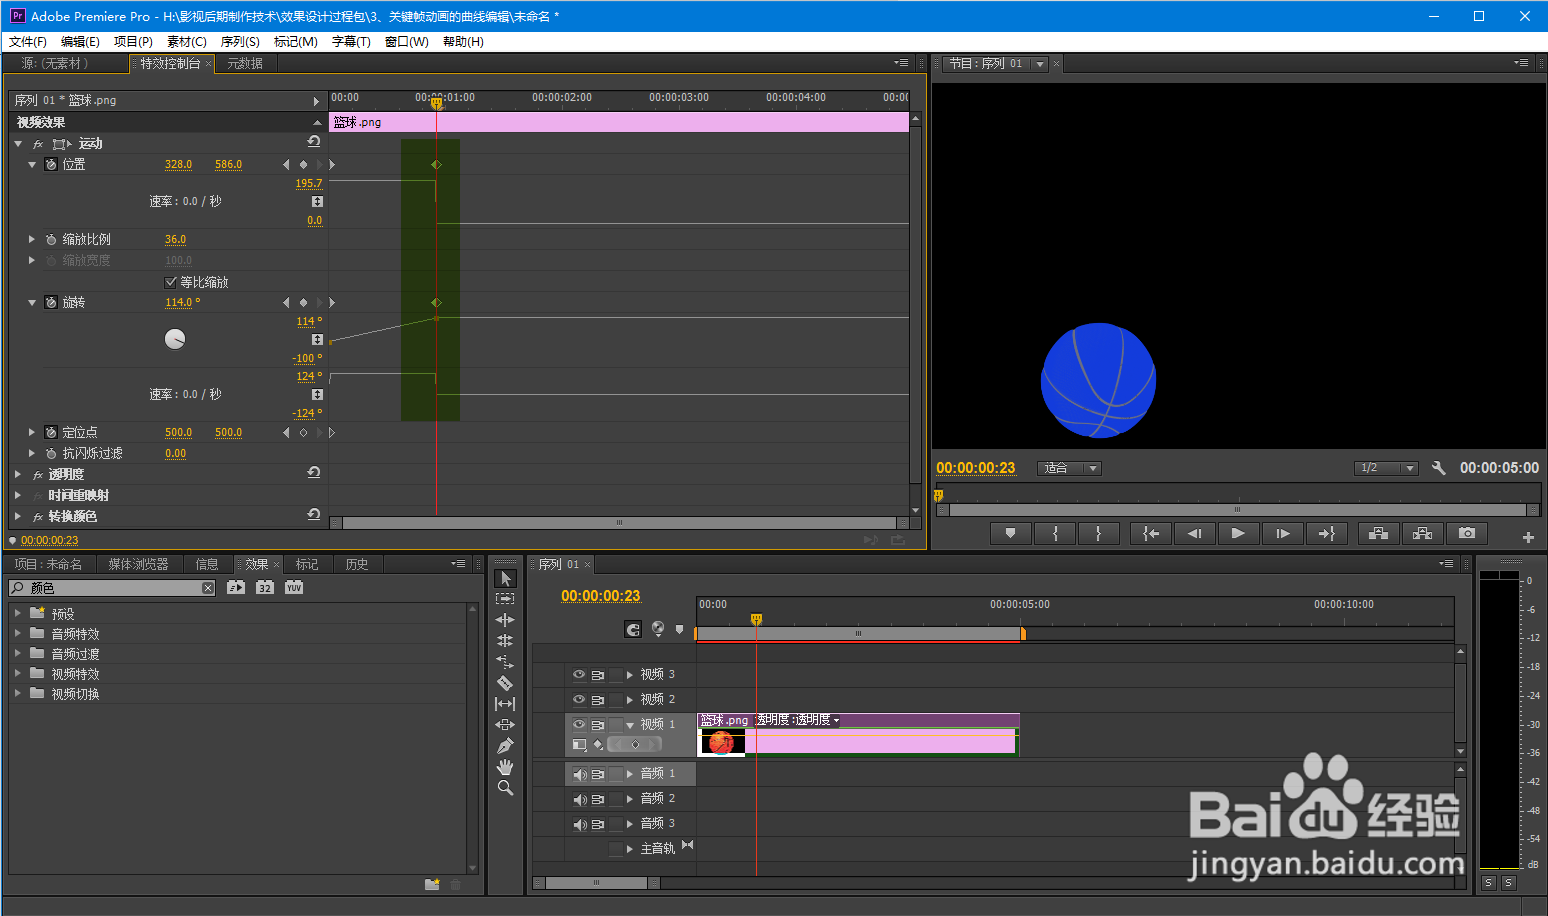Click the Go to In point button

coord(1151,534)
